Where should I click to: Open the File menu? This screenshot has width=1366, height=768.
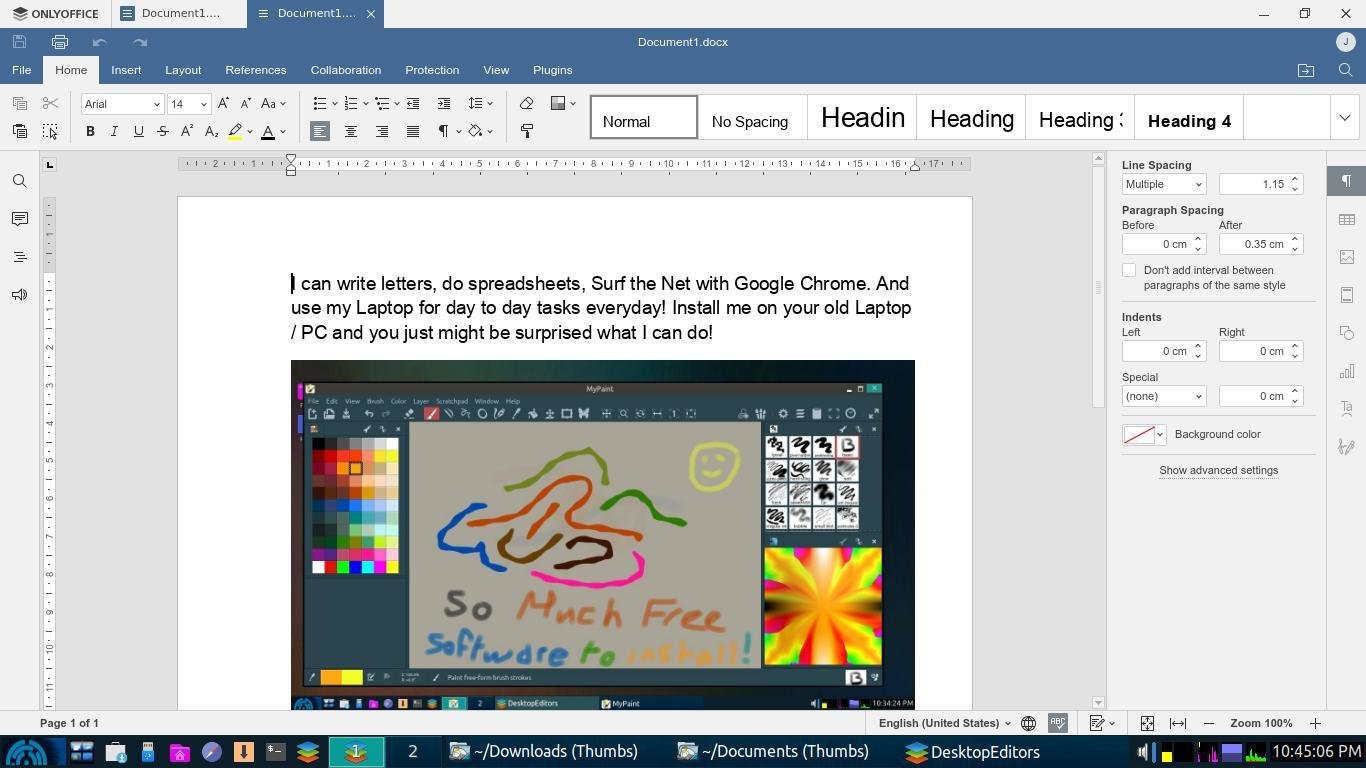tap(21, 70)
